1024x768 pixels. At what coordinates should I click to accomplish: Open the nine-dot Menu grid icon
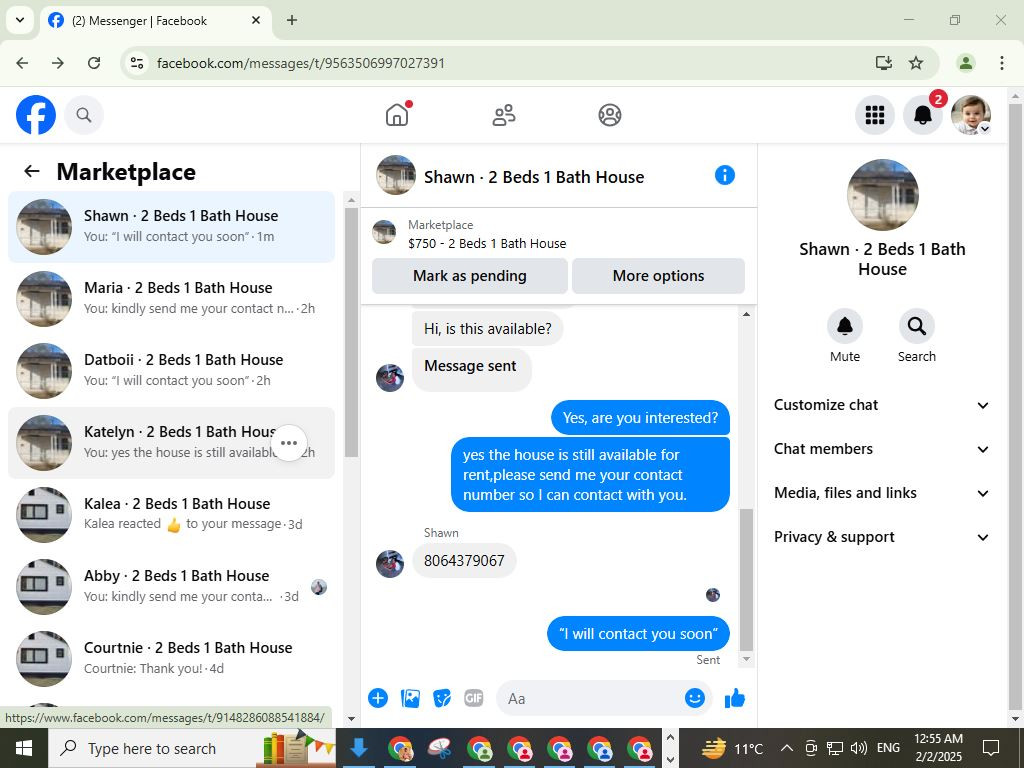tap(874, 115)
